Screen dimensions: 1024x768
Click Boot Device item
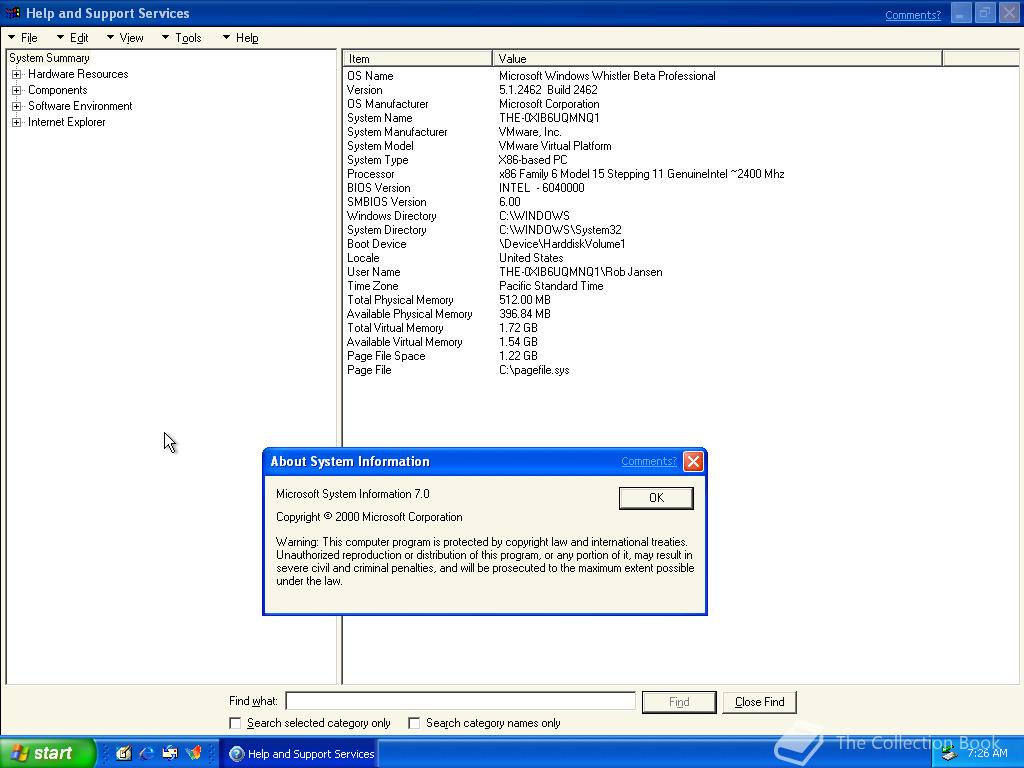[376, 244]
